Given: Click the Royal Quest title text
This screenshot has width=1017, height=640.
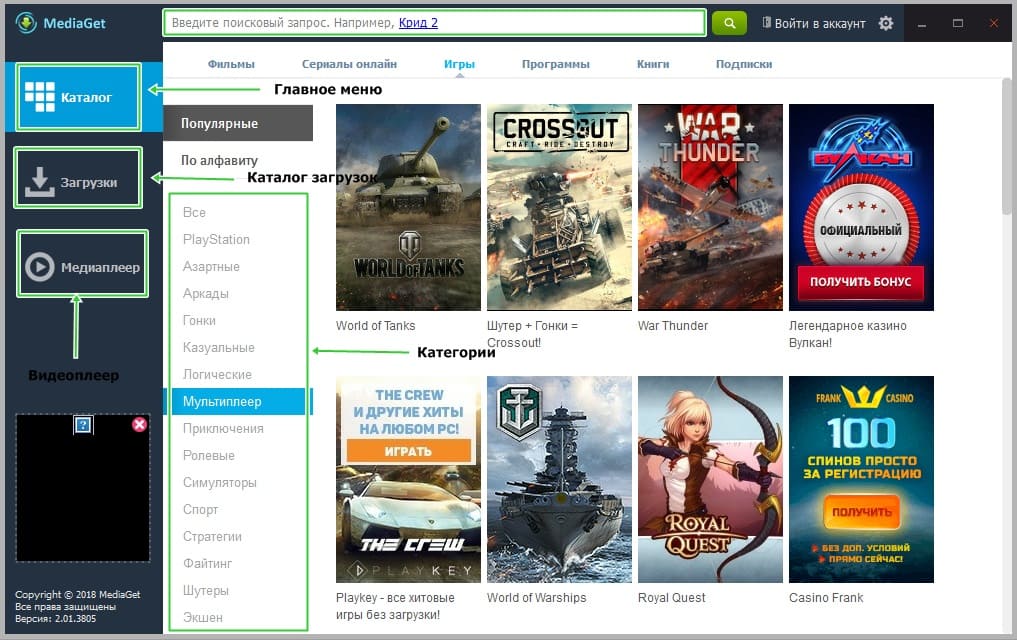Looking at the screenshot, I should [671, 598].
